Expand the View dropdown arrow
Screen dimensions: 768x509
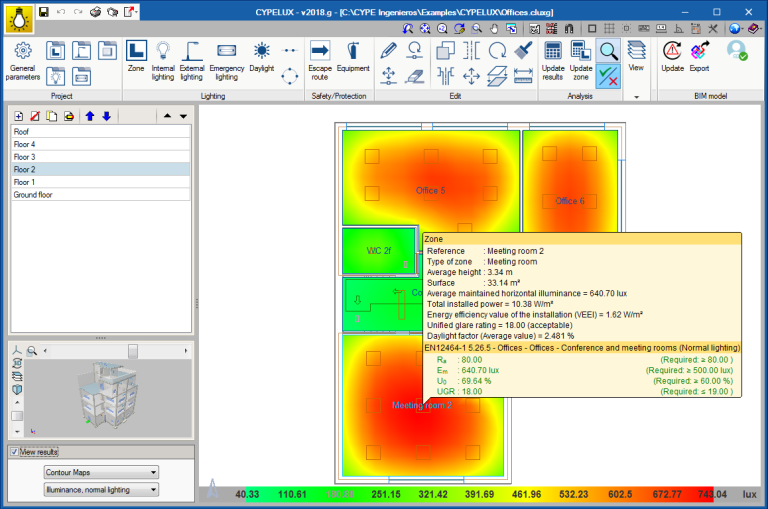(636, 97)
